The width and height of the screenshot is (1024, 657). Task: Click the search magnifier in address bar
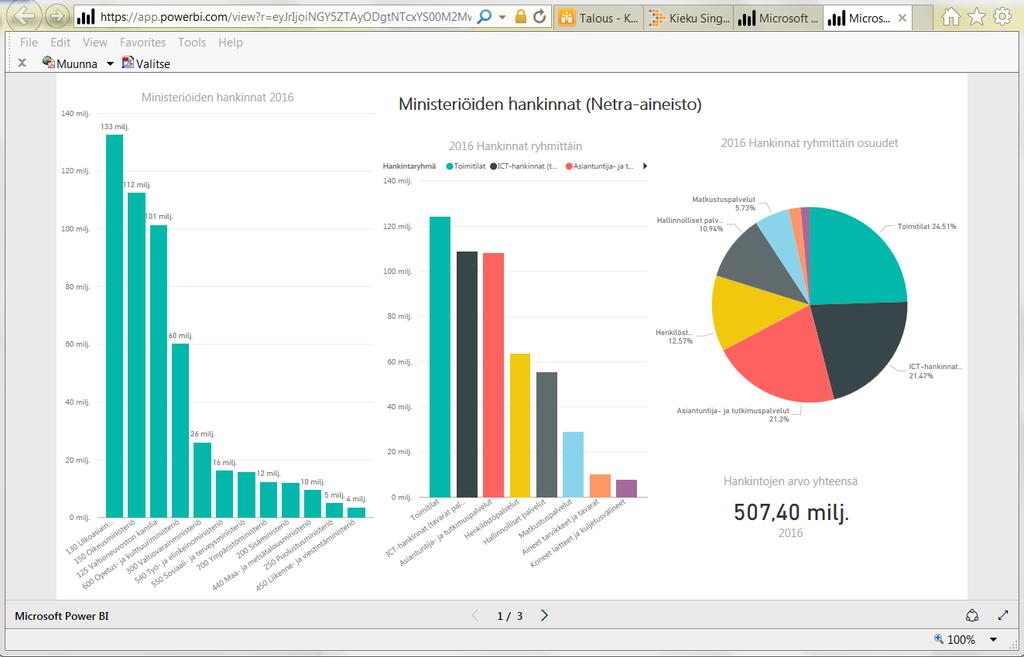484,17
